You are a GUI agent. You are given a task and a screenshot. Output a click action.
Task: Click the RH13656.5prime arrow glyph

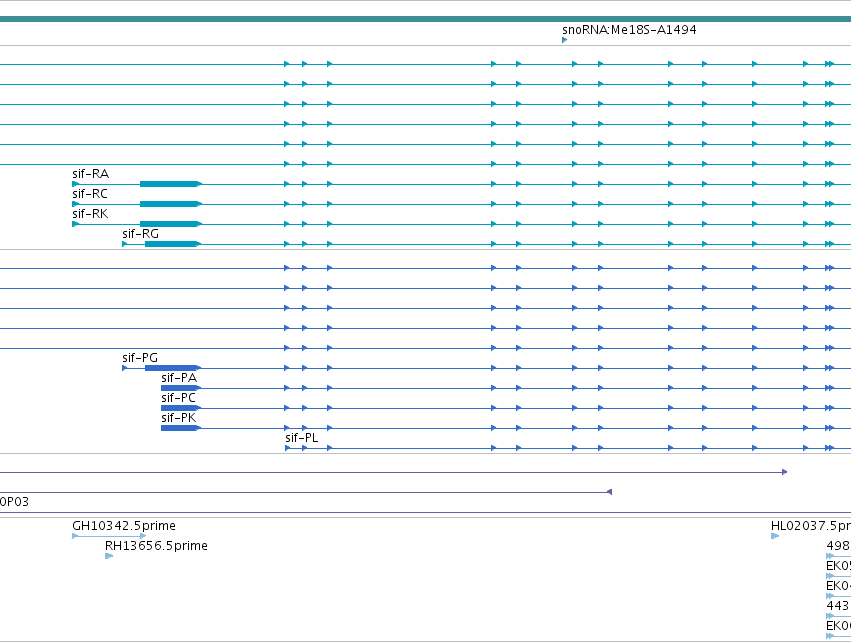click(109, 556)
